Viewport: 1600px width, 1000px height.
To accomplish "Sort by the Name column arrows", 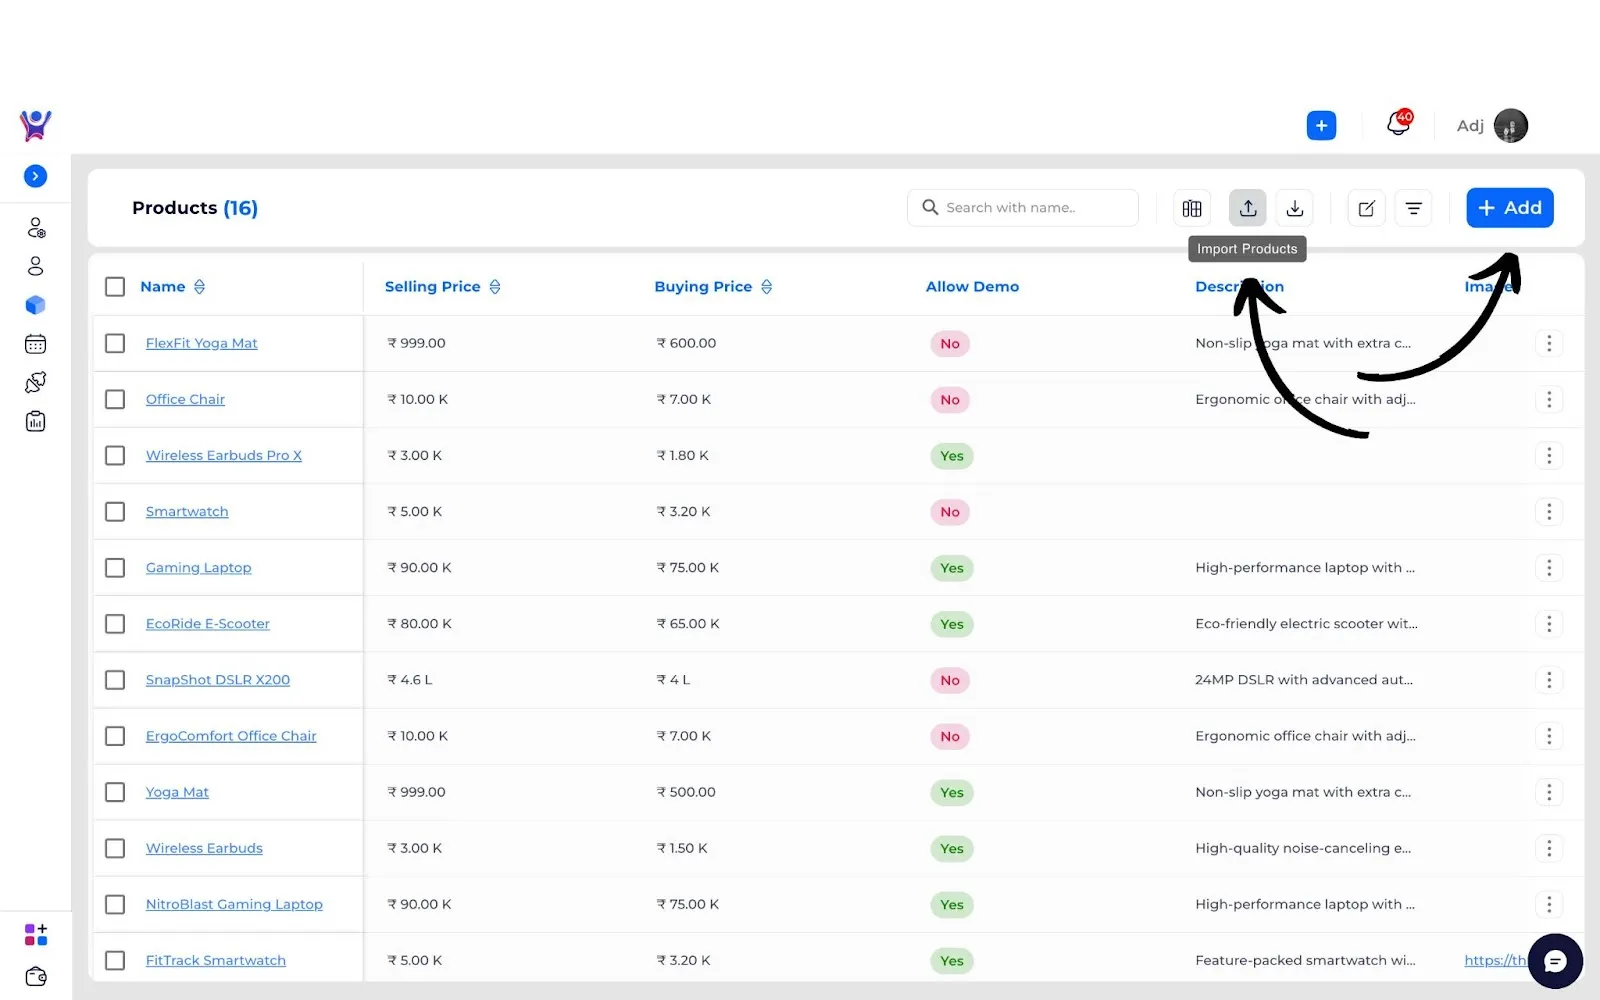I will [199, 287].
